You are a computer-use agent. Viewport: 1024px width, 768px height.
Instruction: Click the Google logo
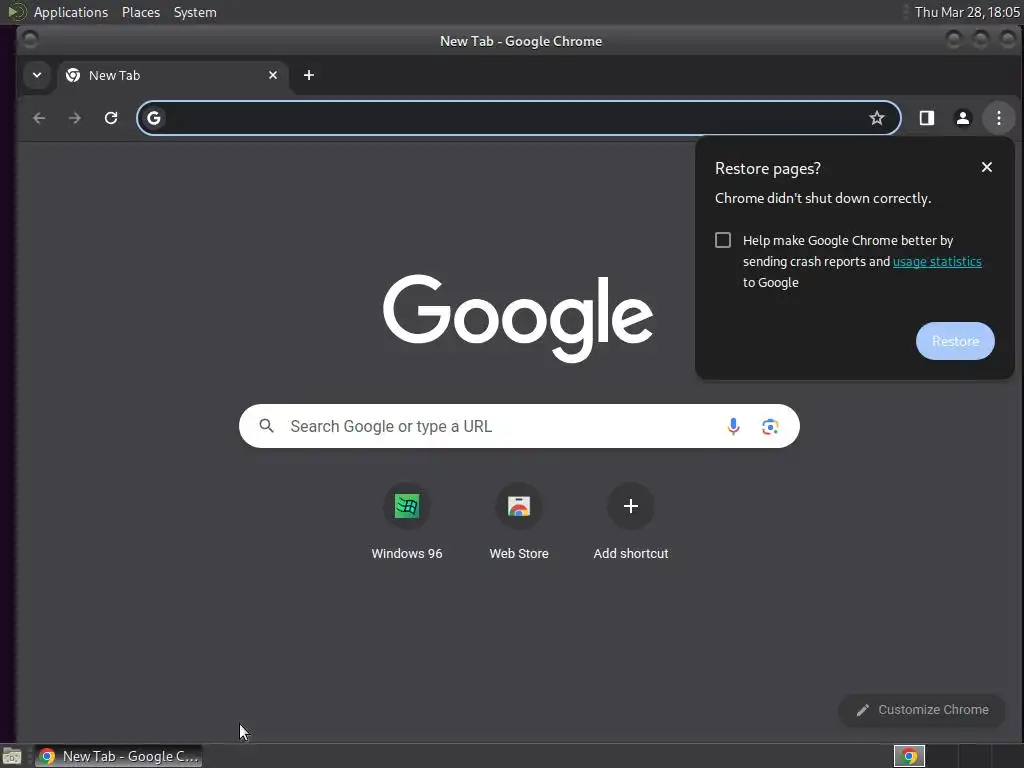coord(518,318)
